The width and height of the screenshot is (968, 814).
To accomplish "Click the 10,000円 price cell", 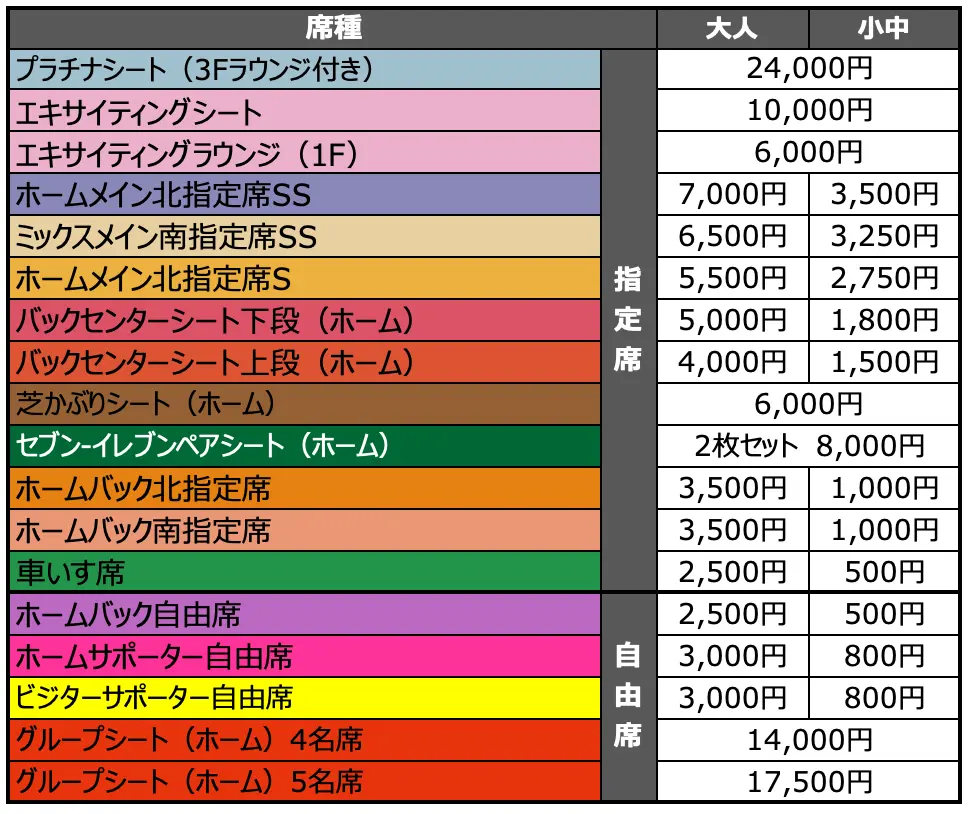I will click(808, 111).
